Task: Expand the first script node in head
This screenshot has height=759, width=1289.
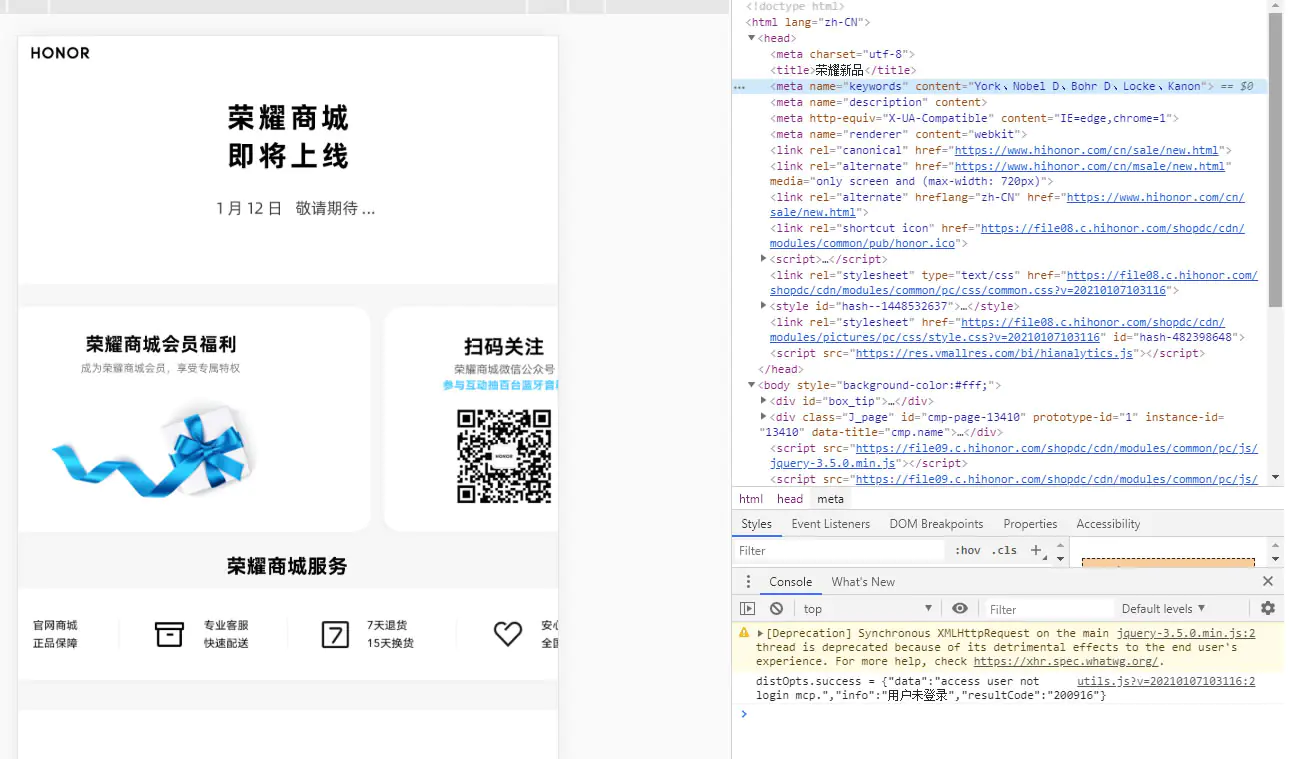Action: [x=764, y=259]
